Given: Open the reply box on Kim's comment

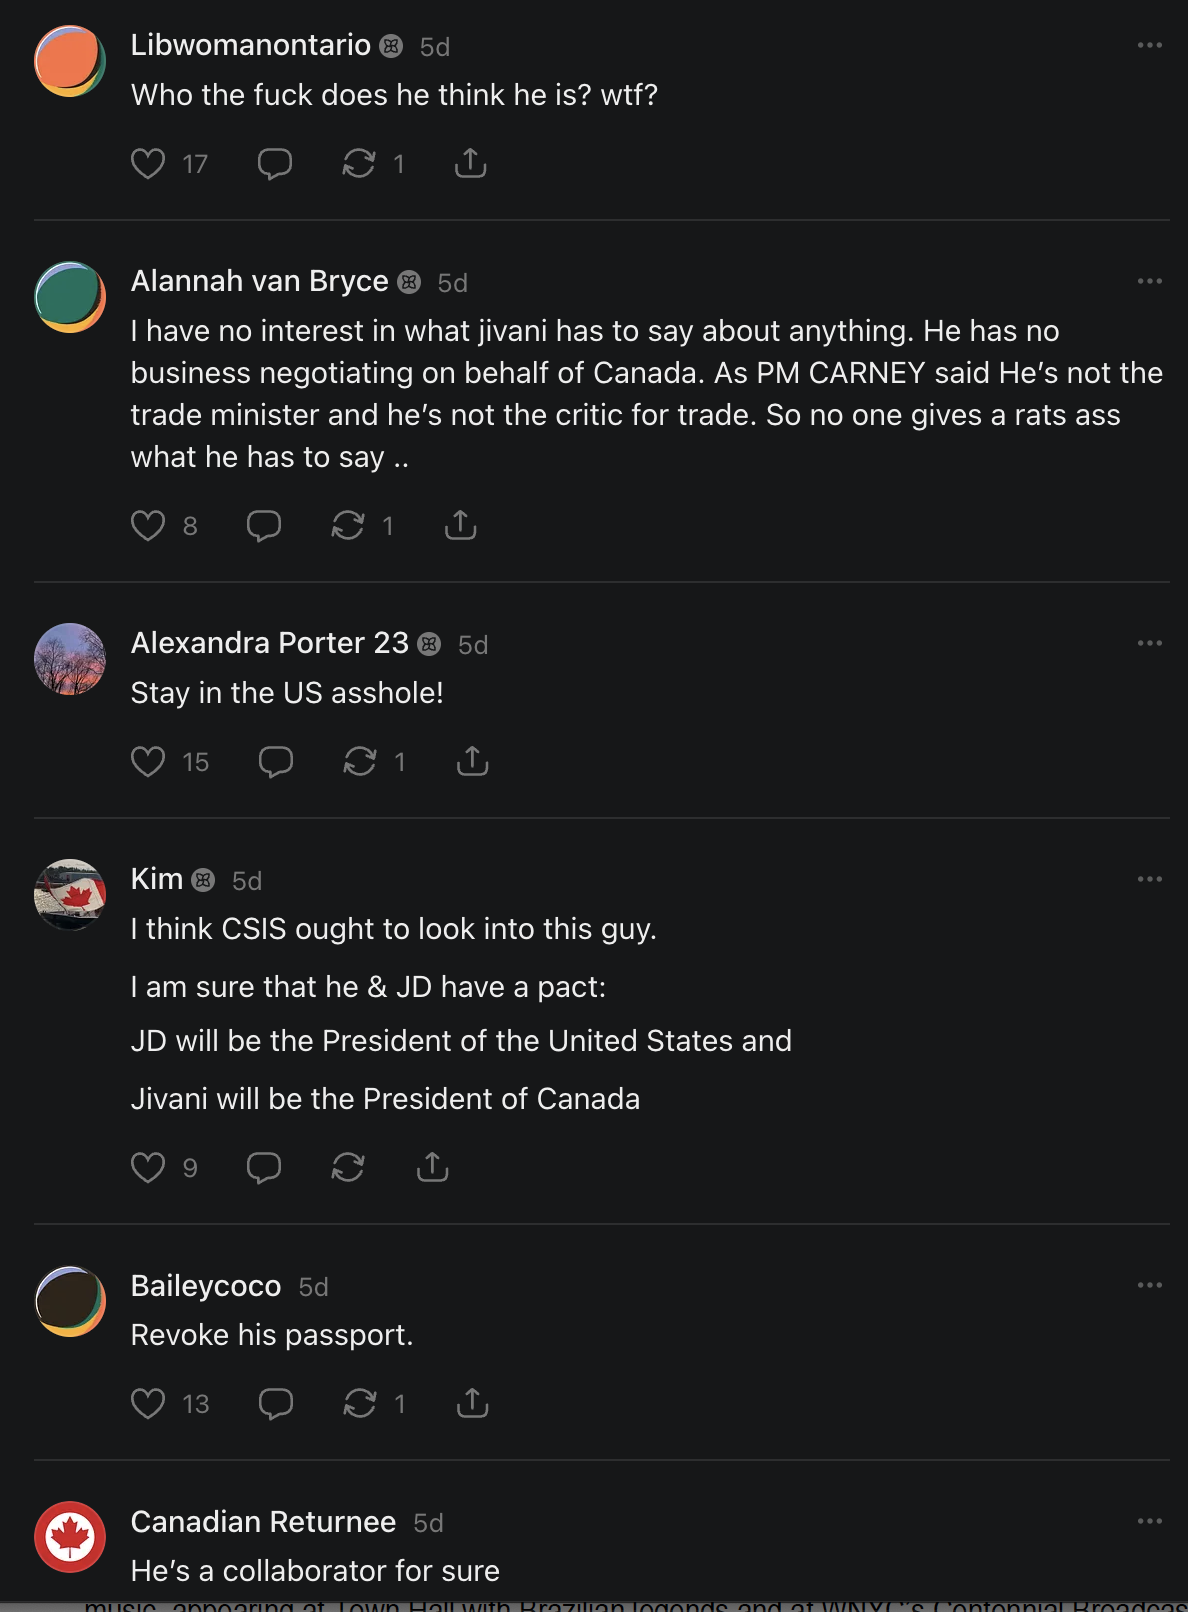Looking at the screenshot, I should click(x=263, y=1167).
